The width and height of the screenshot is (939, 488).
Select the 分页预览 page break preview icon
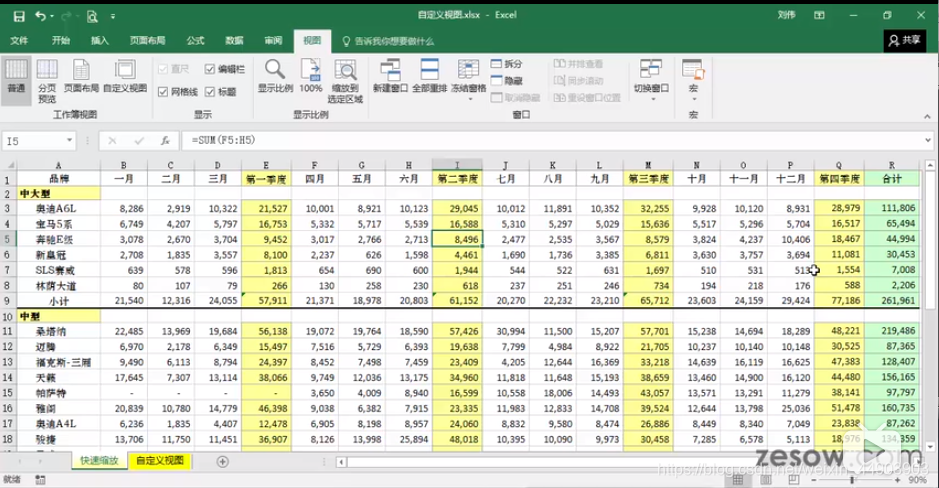point(47,81)
